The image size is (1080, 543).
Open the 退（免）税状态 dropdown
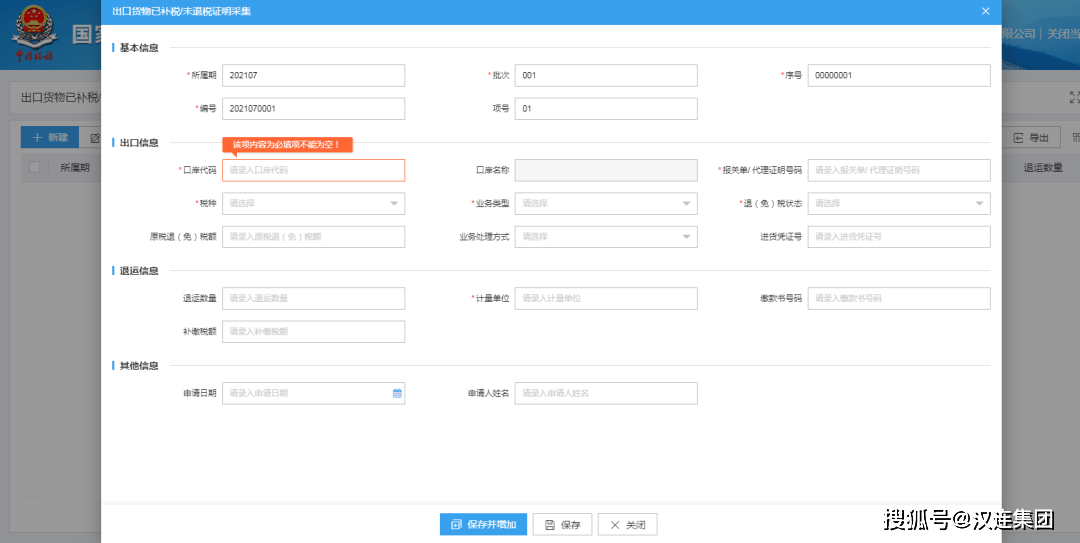coord(899,203)
